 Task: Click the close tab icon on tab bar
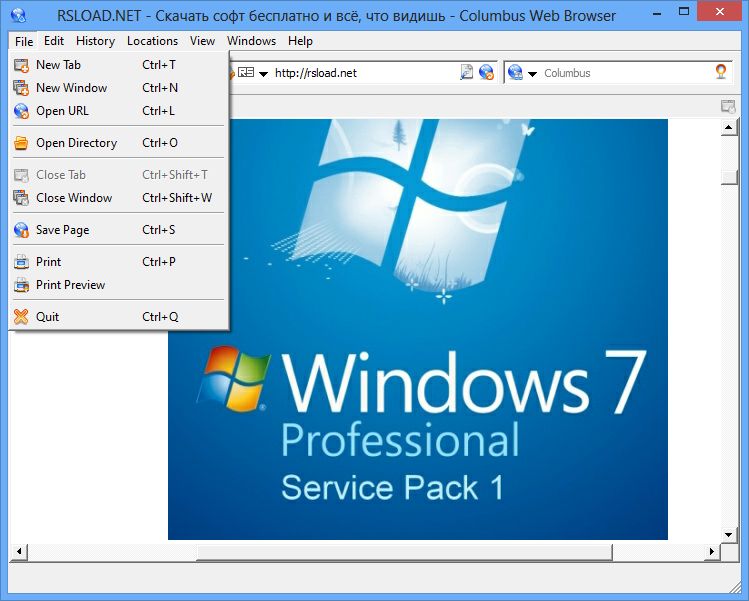pyautogui.click(x=728, y=107)
